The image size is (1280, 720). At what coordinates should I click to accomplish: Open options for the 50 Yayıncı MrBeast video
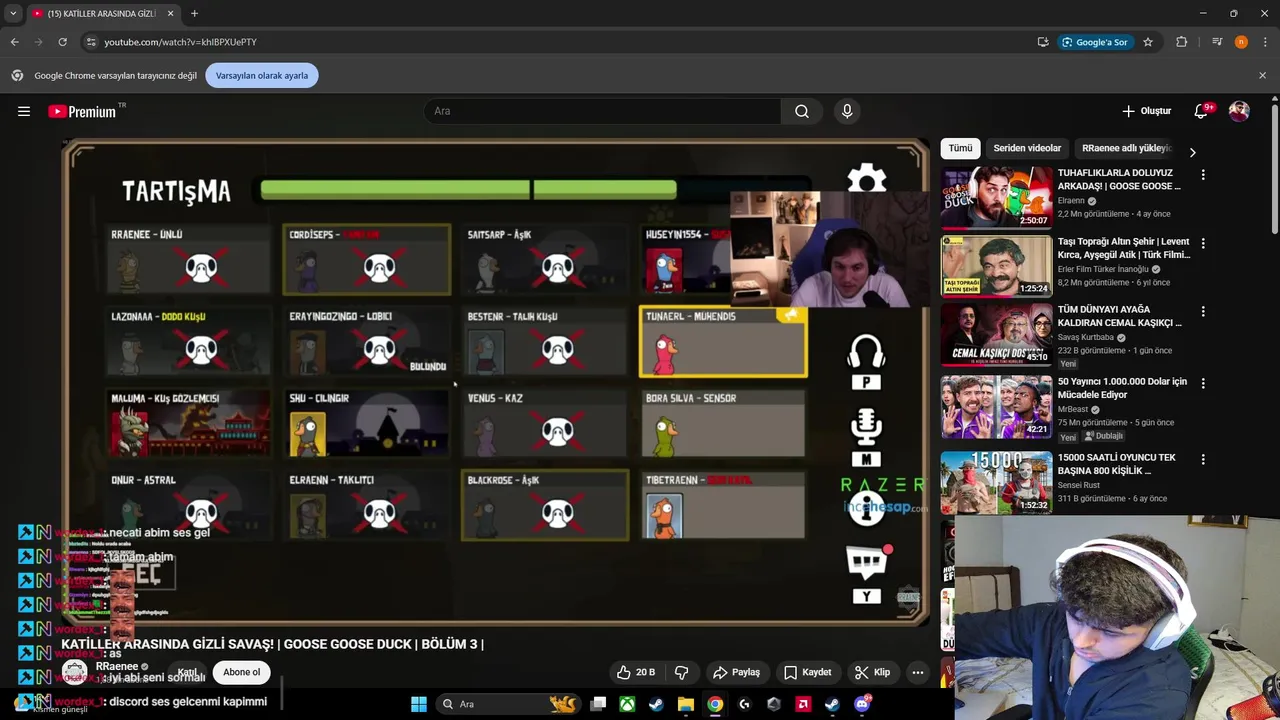click(x=1203, y=383)
